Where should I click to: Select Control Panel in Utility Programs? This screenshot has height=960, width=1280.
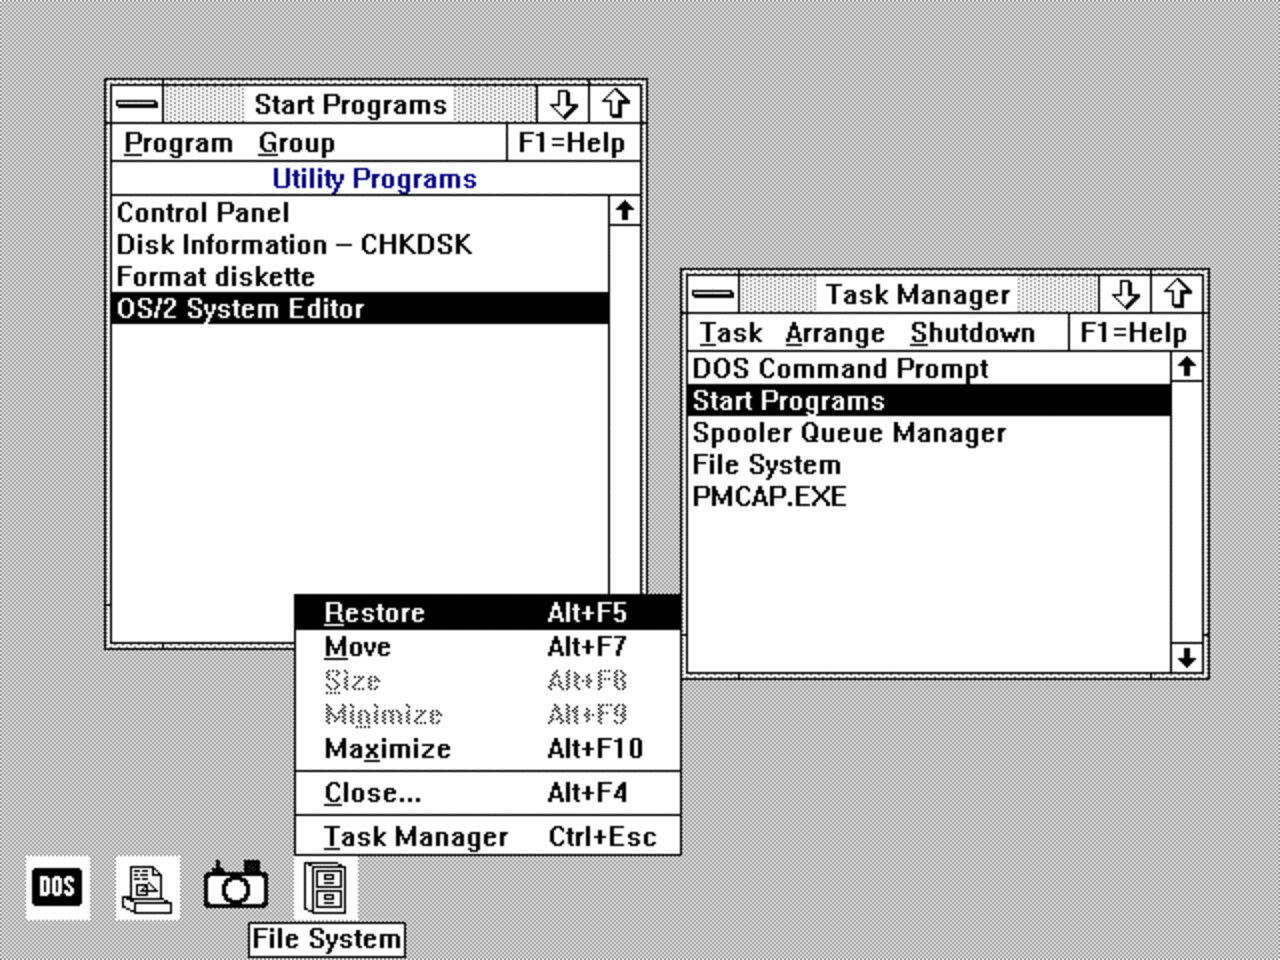360,213
